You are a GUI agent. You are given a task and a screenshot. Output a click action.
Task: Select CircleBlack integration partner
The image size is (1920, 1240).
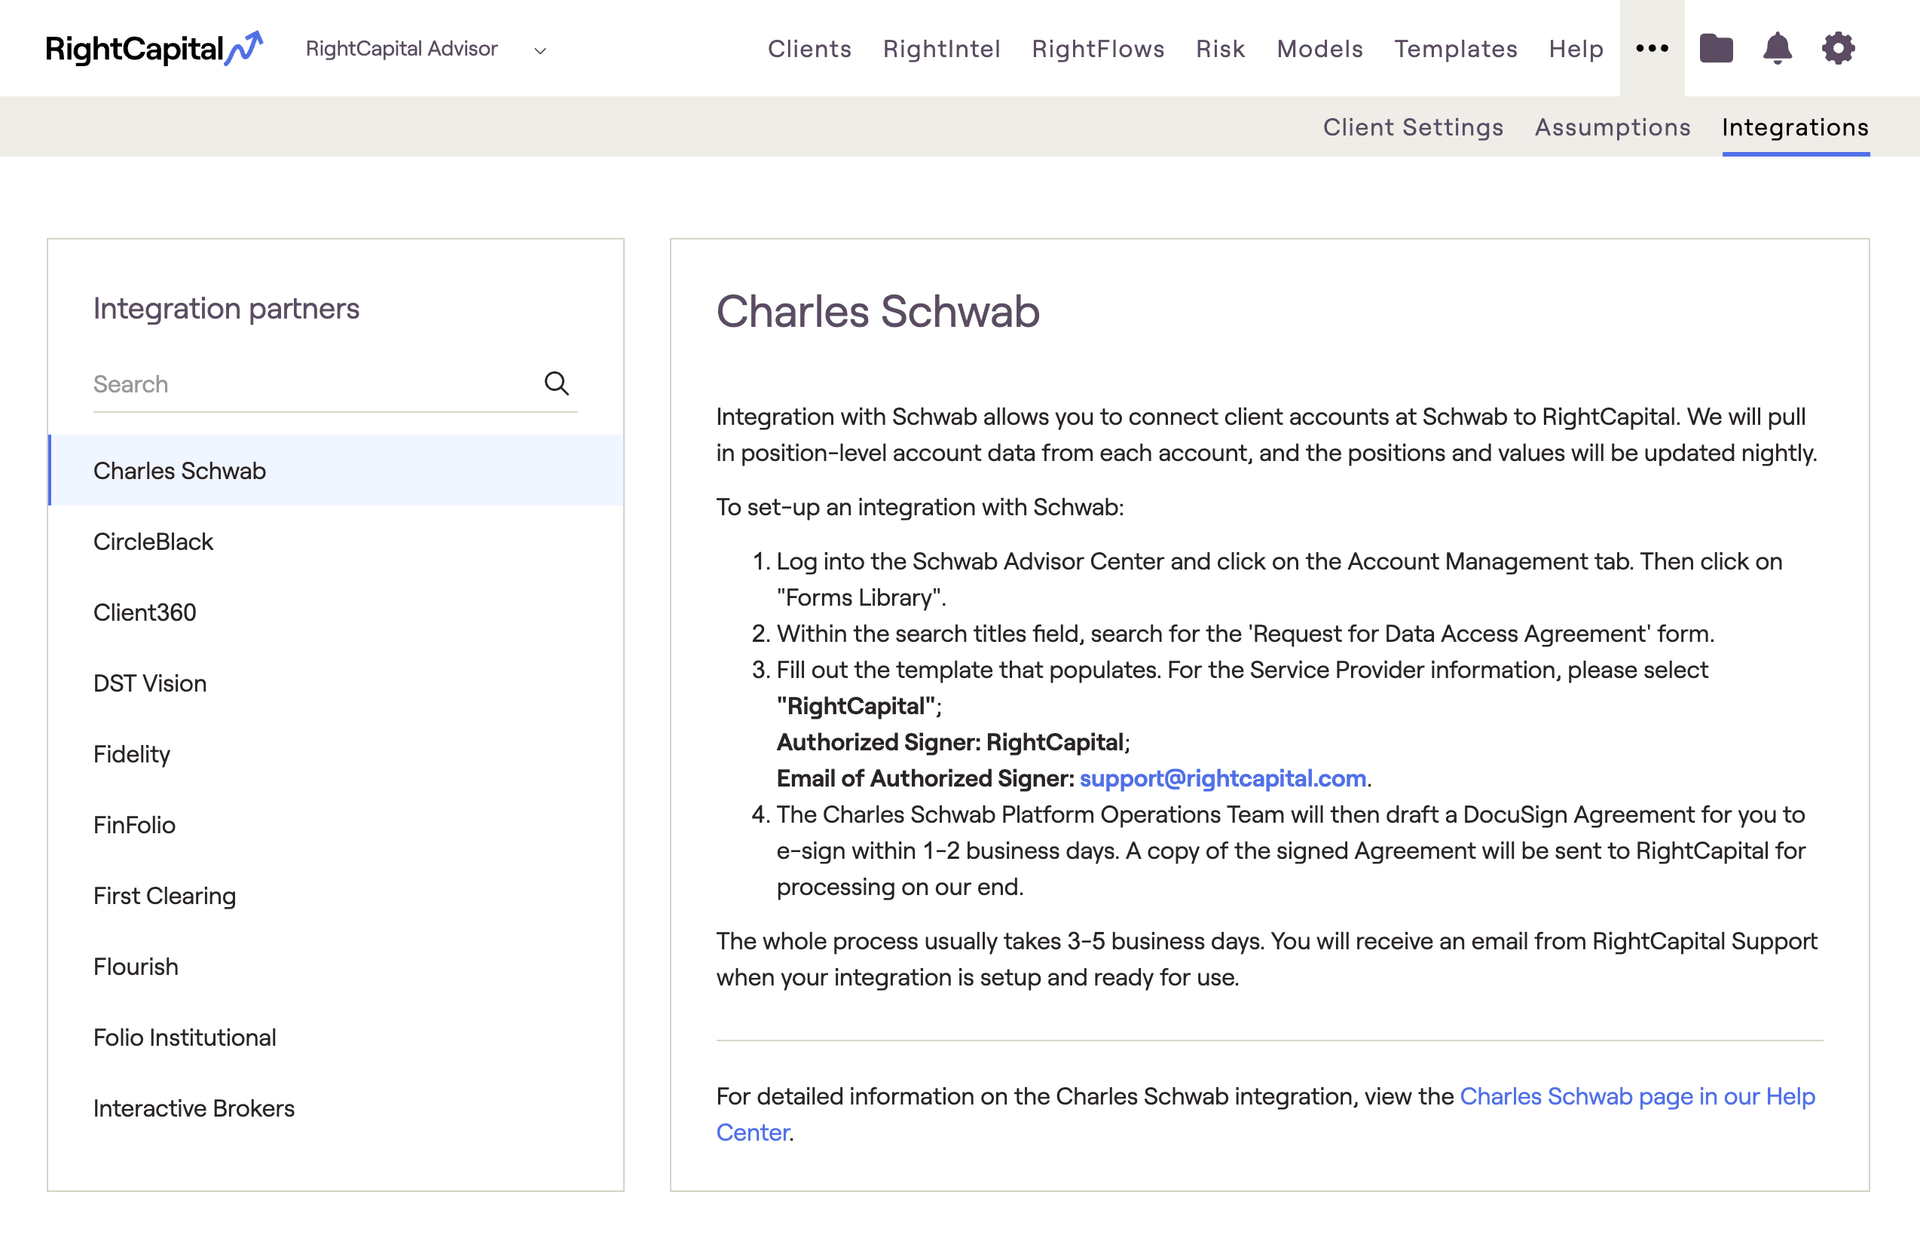(x=336, y=541)
